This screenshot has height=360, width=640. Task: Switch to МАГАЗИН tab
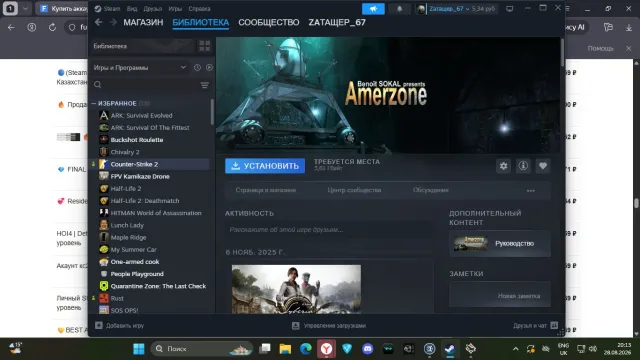point(143,22)
